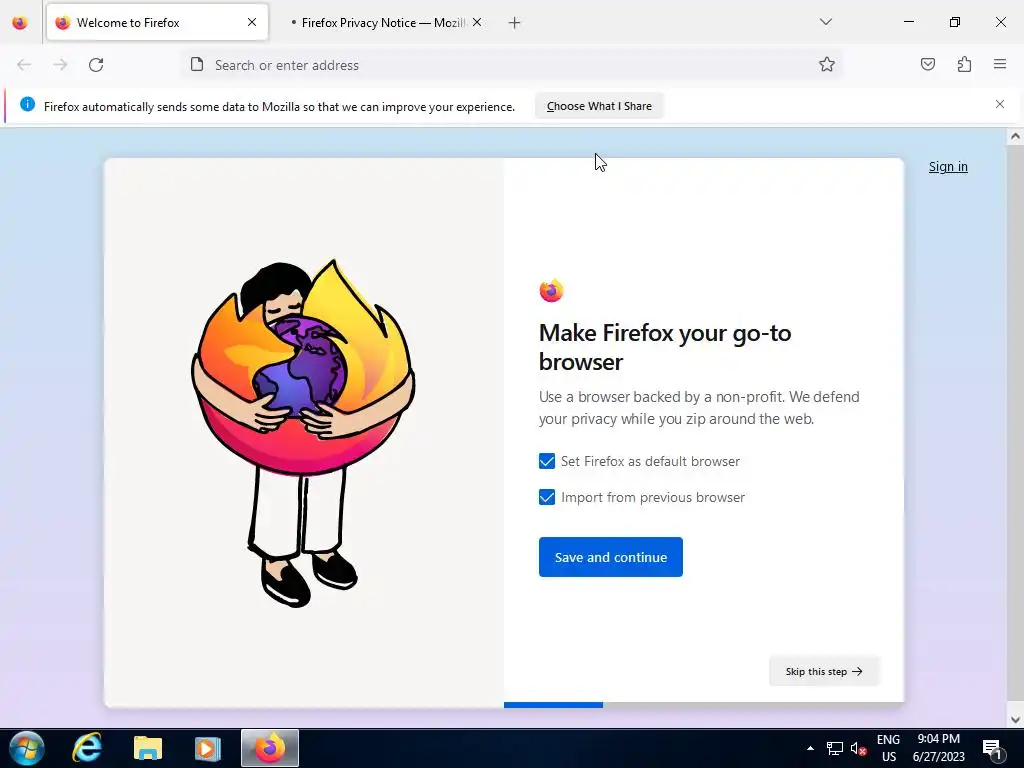Click Choose What I Share button
The image size is (1024, 768).
tap(599, 106)
